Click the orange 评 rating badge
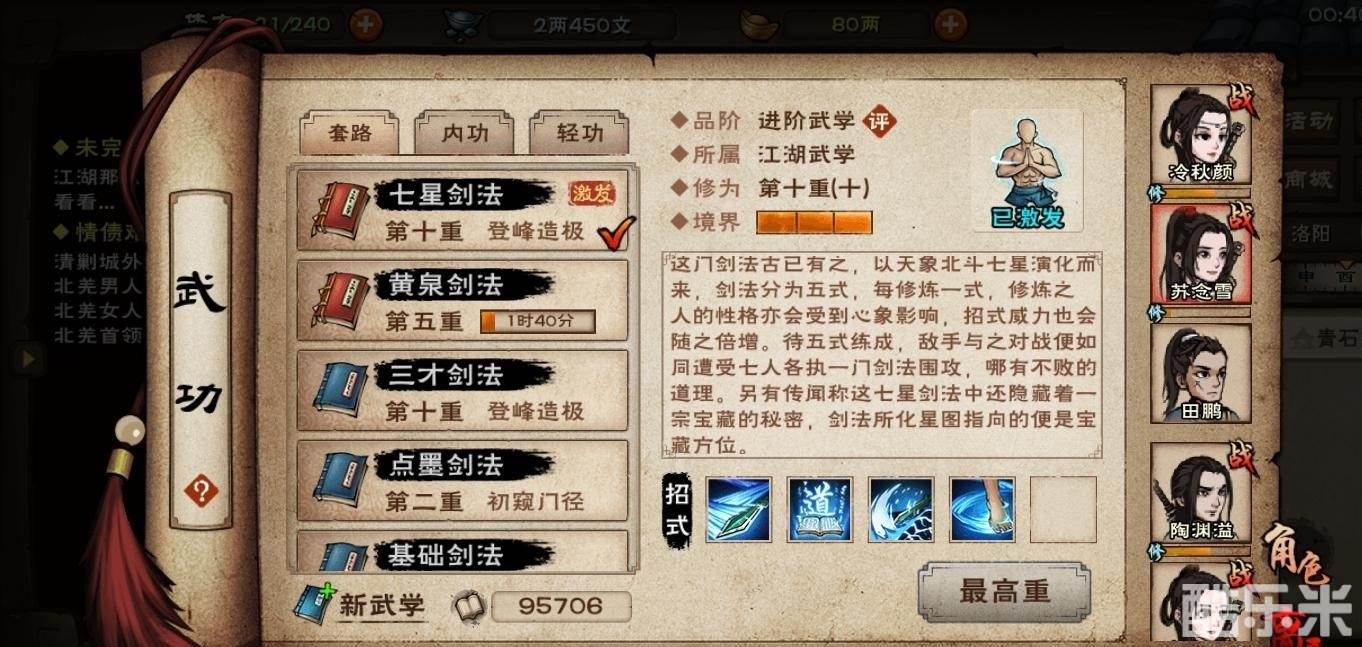This screenshot has width=1362, height=647. (880, 122)
